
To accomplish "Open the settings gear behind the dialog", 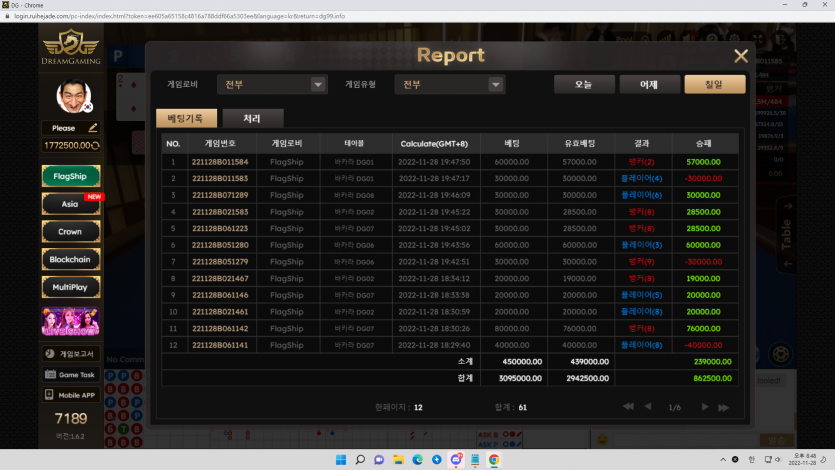I will click(x=735, y=39).
